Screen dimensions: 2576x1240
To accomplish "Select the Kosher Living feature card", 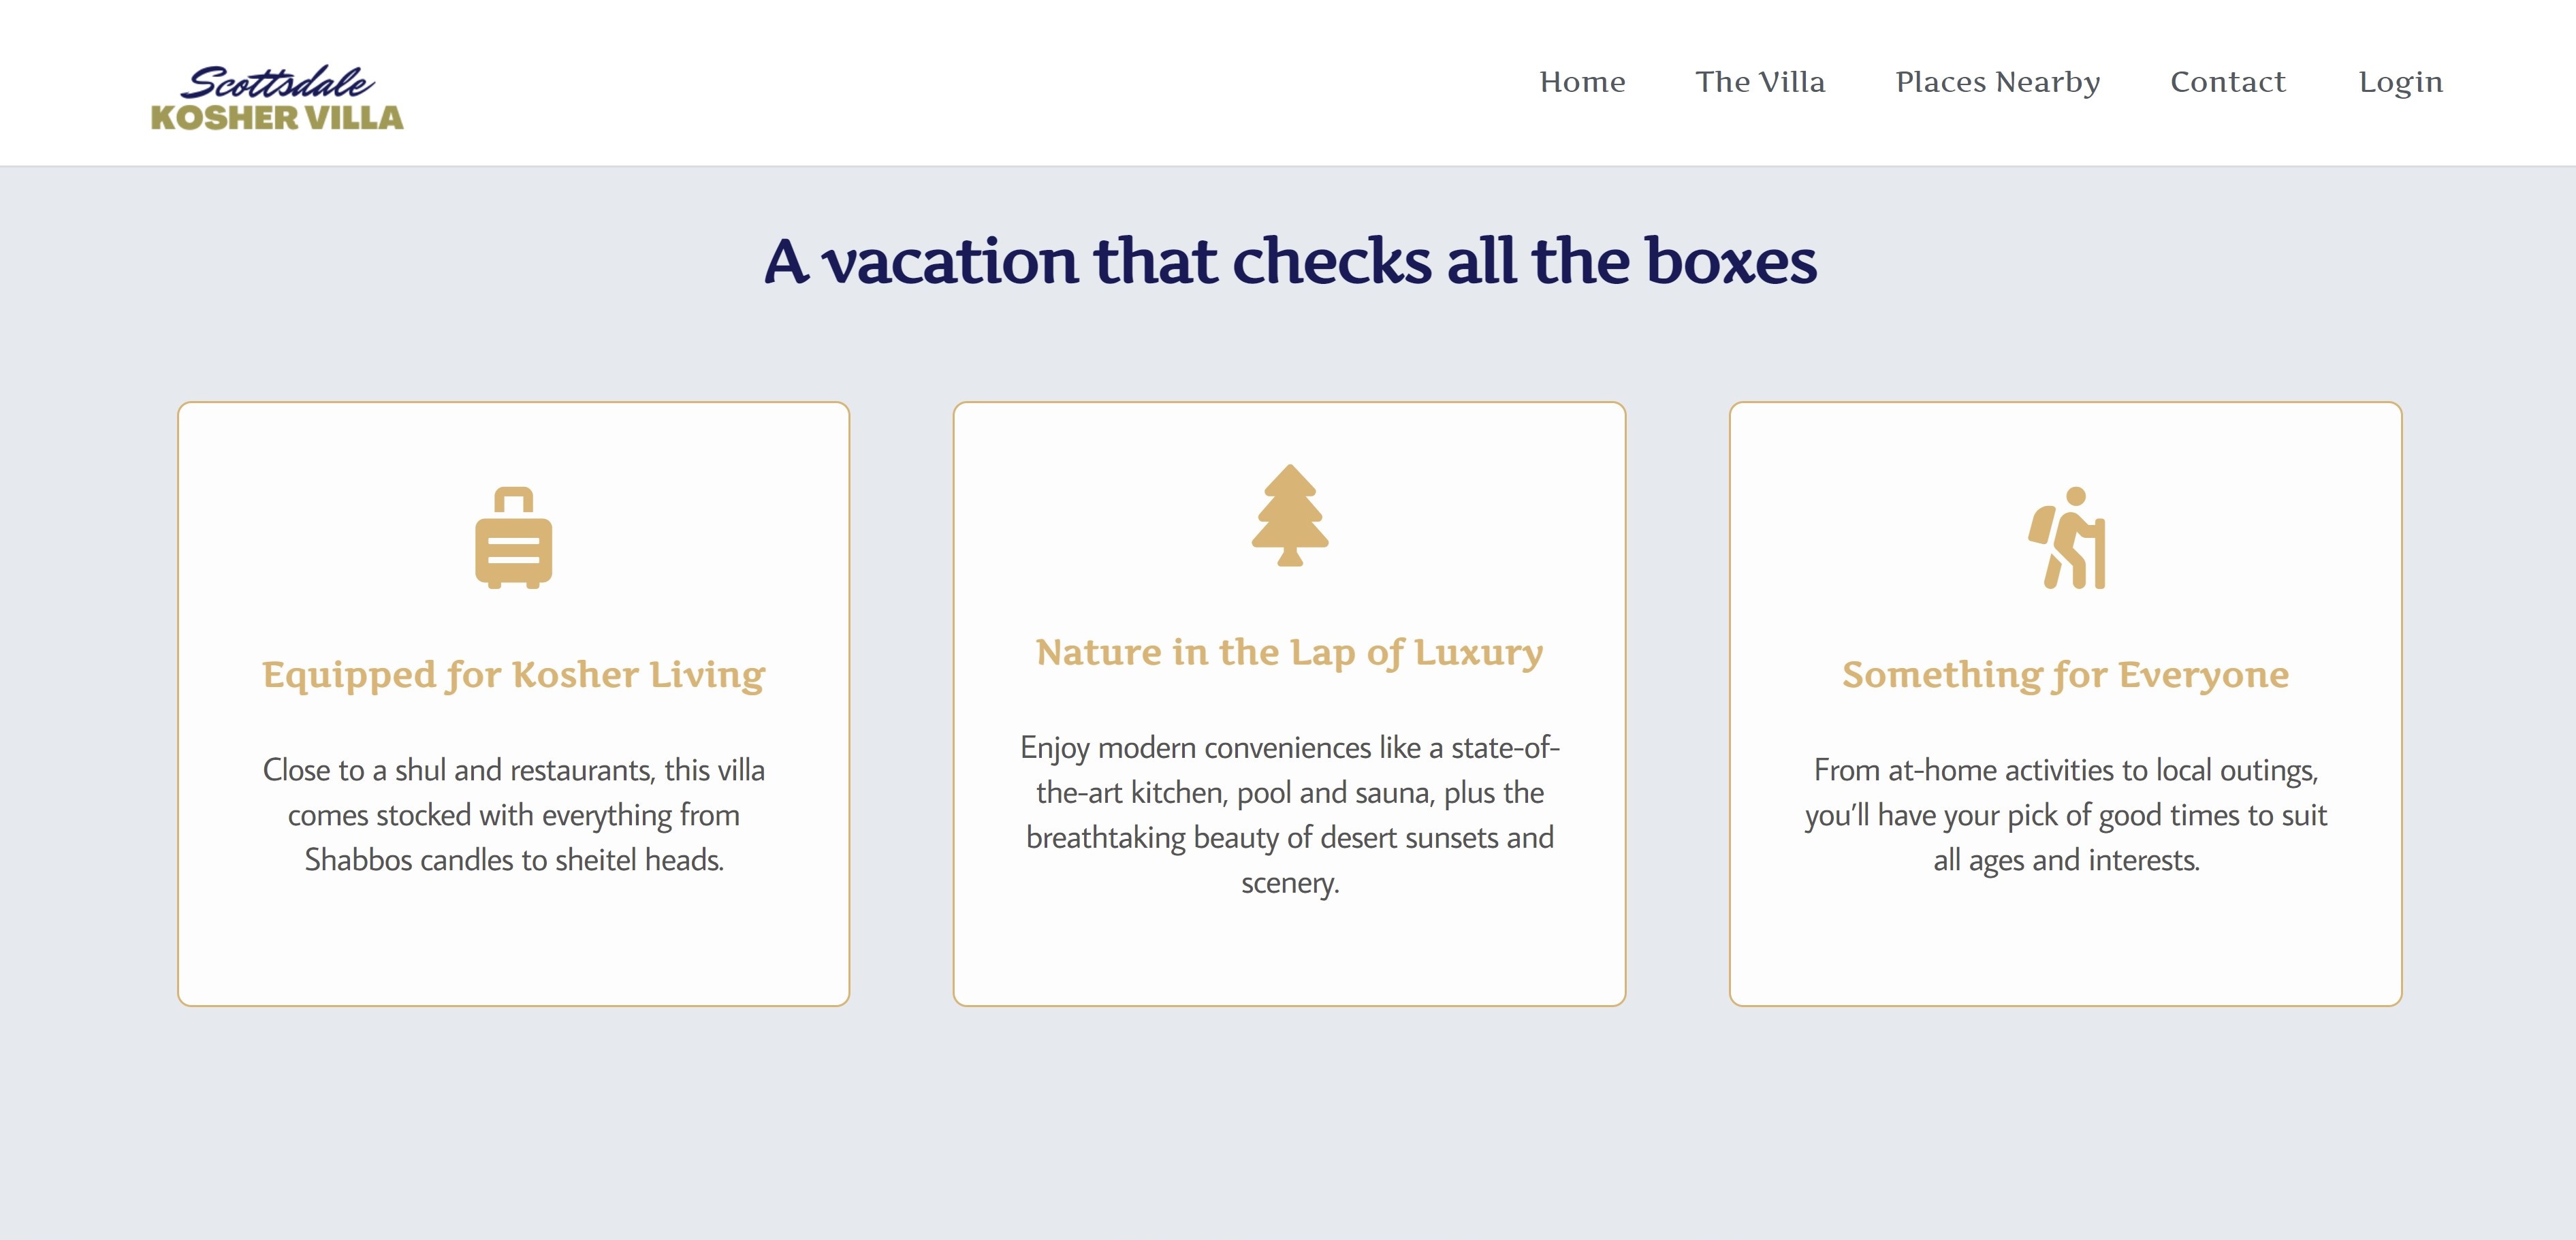I will (514, 704).
